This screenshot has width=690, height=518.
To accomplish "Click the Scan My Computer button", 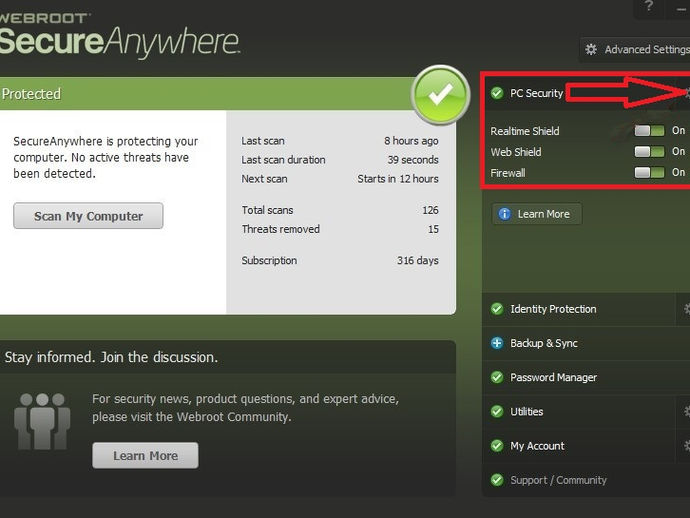I will pos(88,216).
